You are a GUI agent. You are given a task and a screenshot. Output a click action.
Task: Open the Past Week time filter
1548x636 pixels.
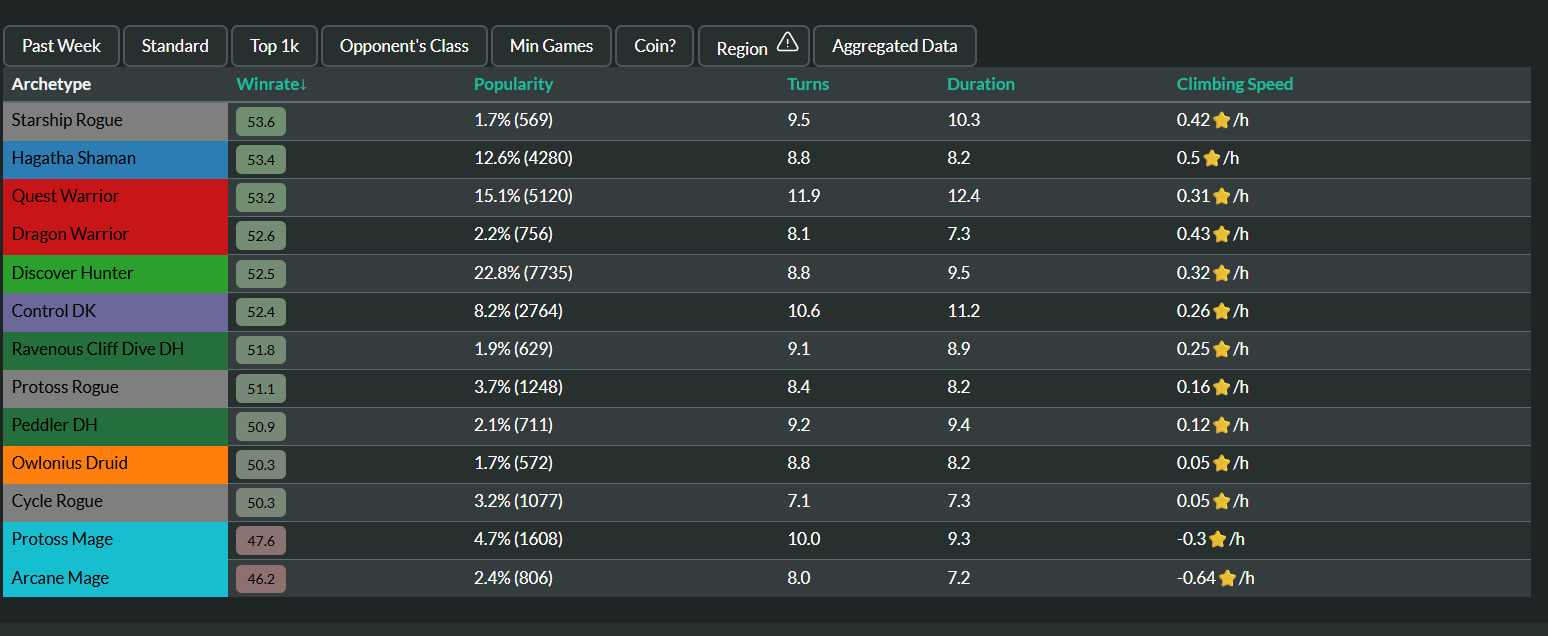[61, 46]
